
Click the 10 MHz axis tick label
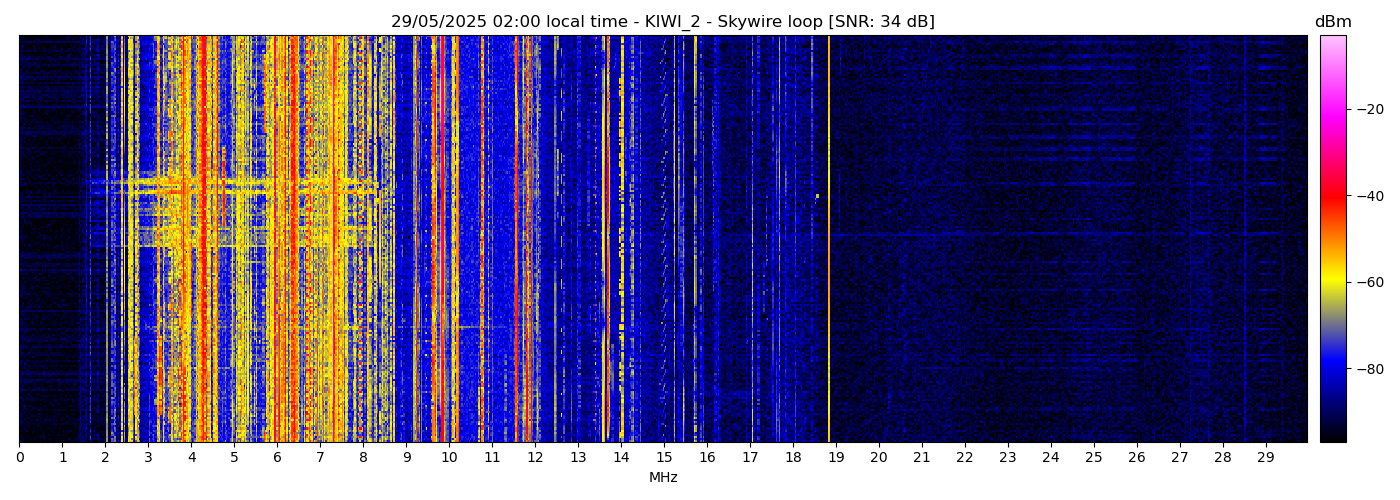point(449,457)
